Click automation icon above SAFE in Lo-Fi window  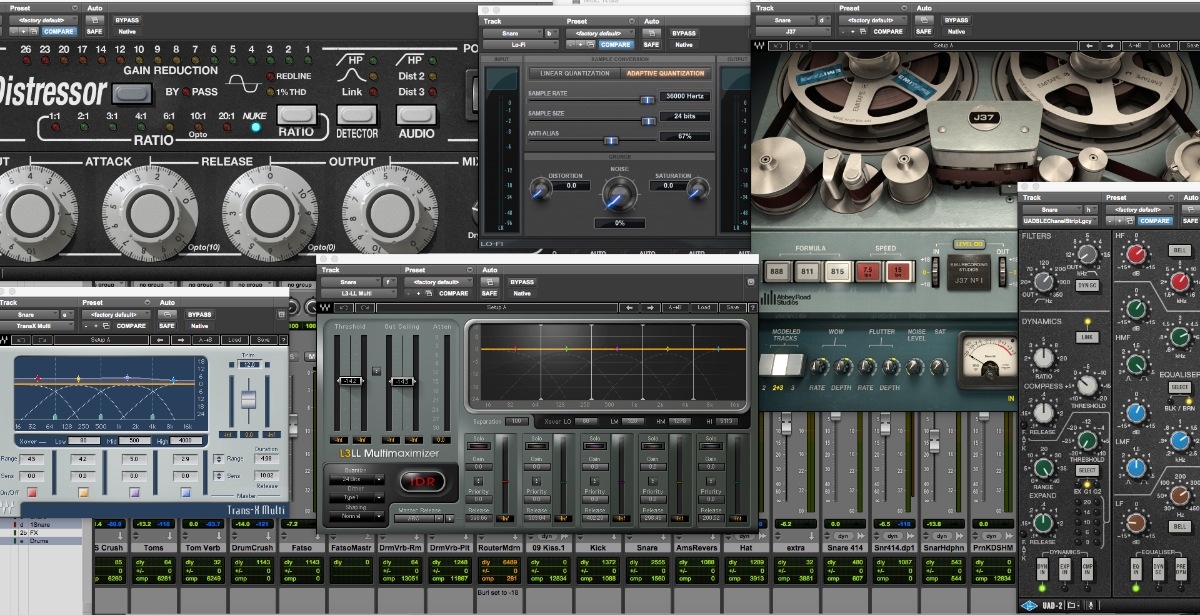(x=652, y=33)
